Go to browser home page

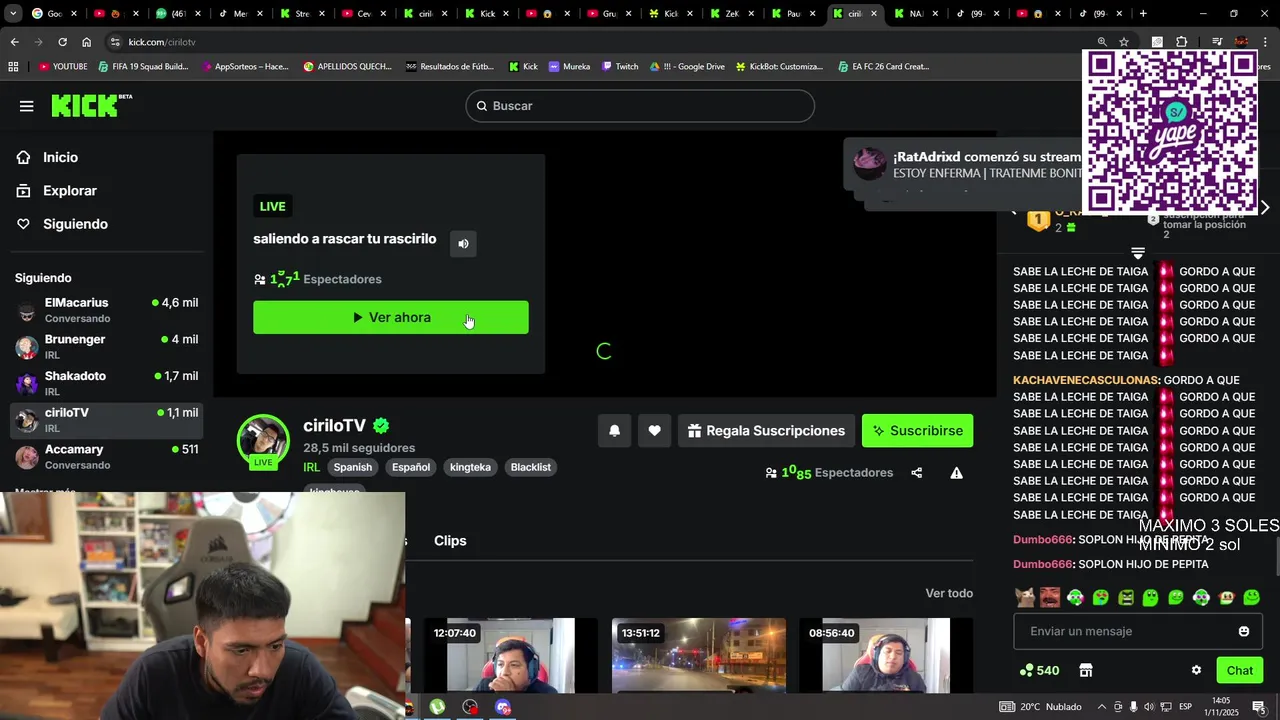click(x=86, y=42)
